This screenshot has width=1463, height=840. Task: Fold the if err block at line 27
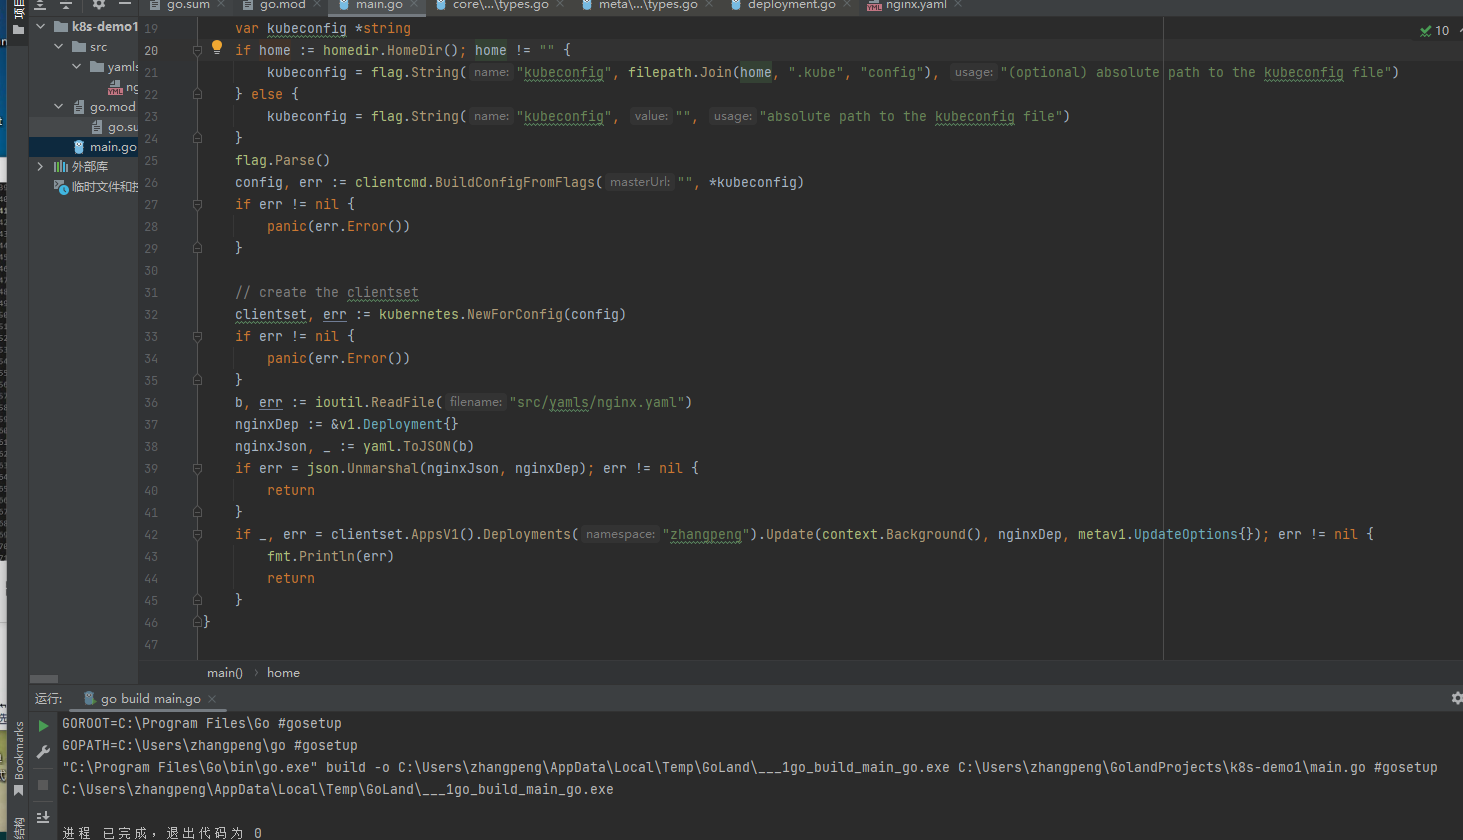click(x=197, y=204)
